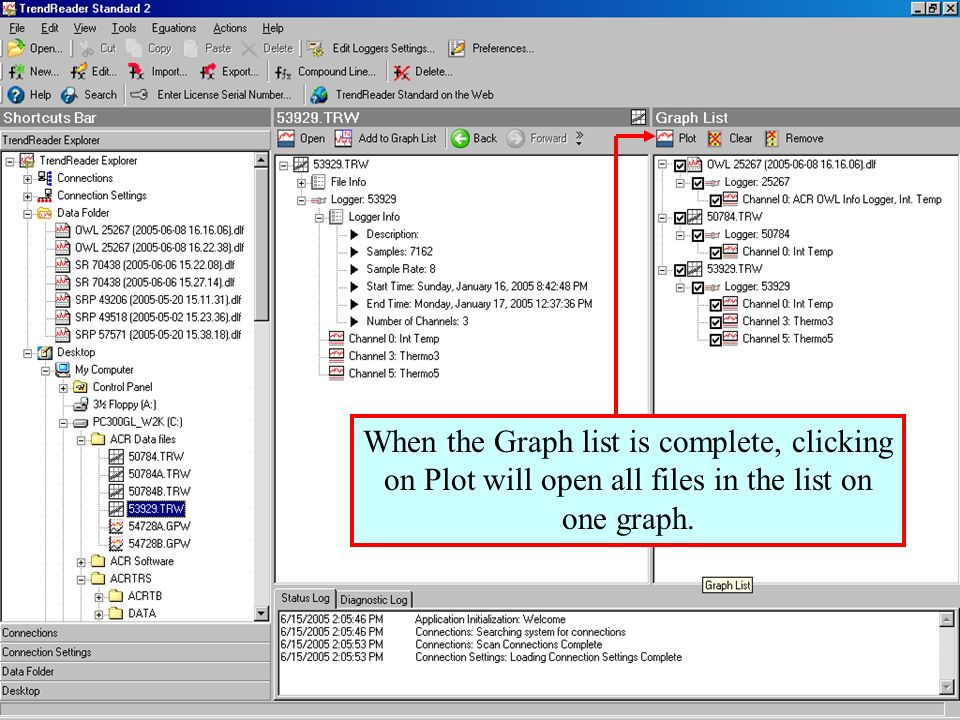
Task: Select 50784A.TRW file in tree
Action: (x=159, y=474)
